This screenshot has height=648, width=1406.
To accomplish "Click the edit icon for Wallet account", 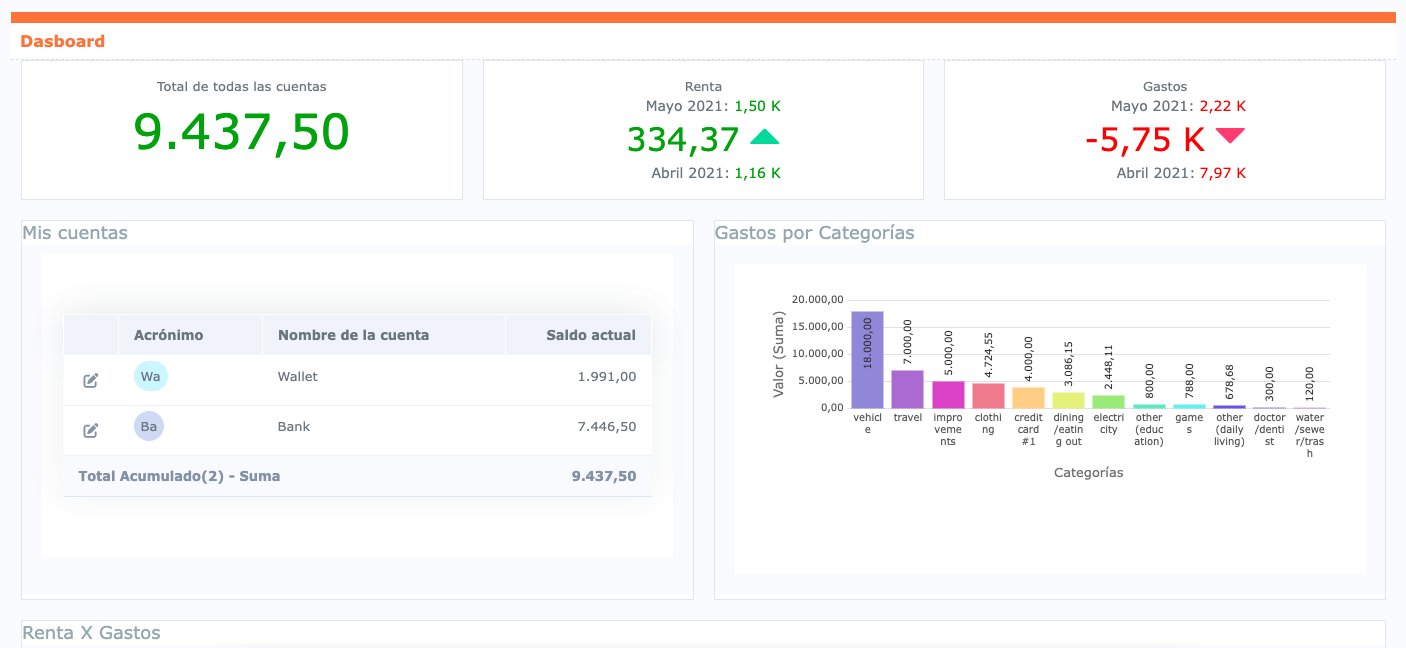I will [x=91, y=380].
